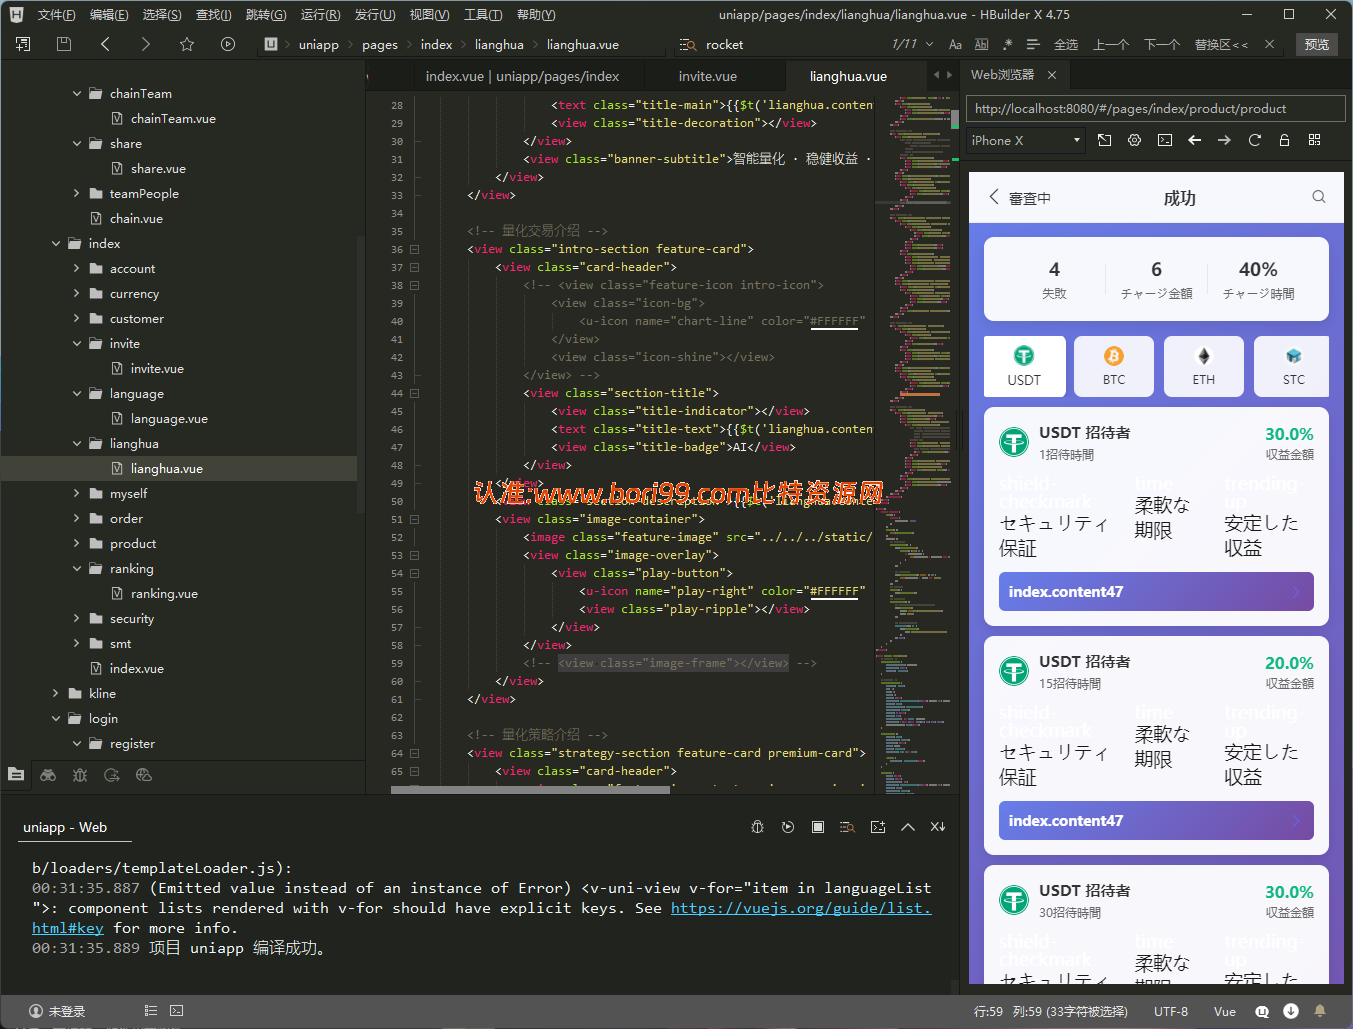Select the BTC currency tab in preview
The width and height of the screenshot is (1353, 1029).
click(1114, 366)
